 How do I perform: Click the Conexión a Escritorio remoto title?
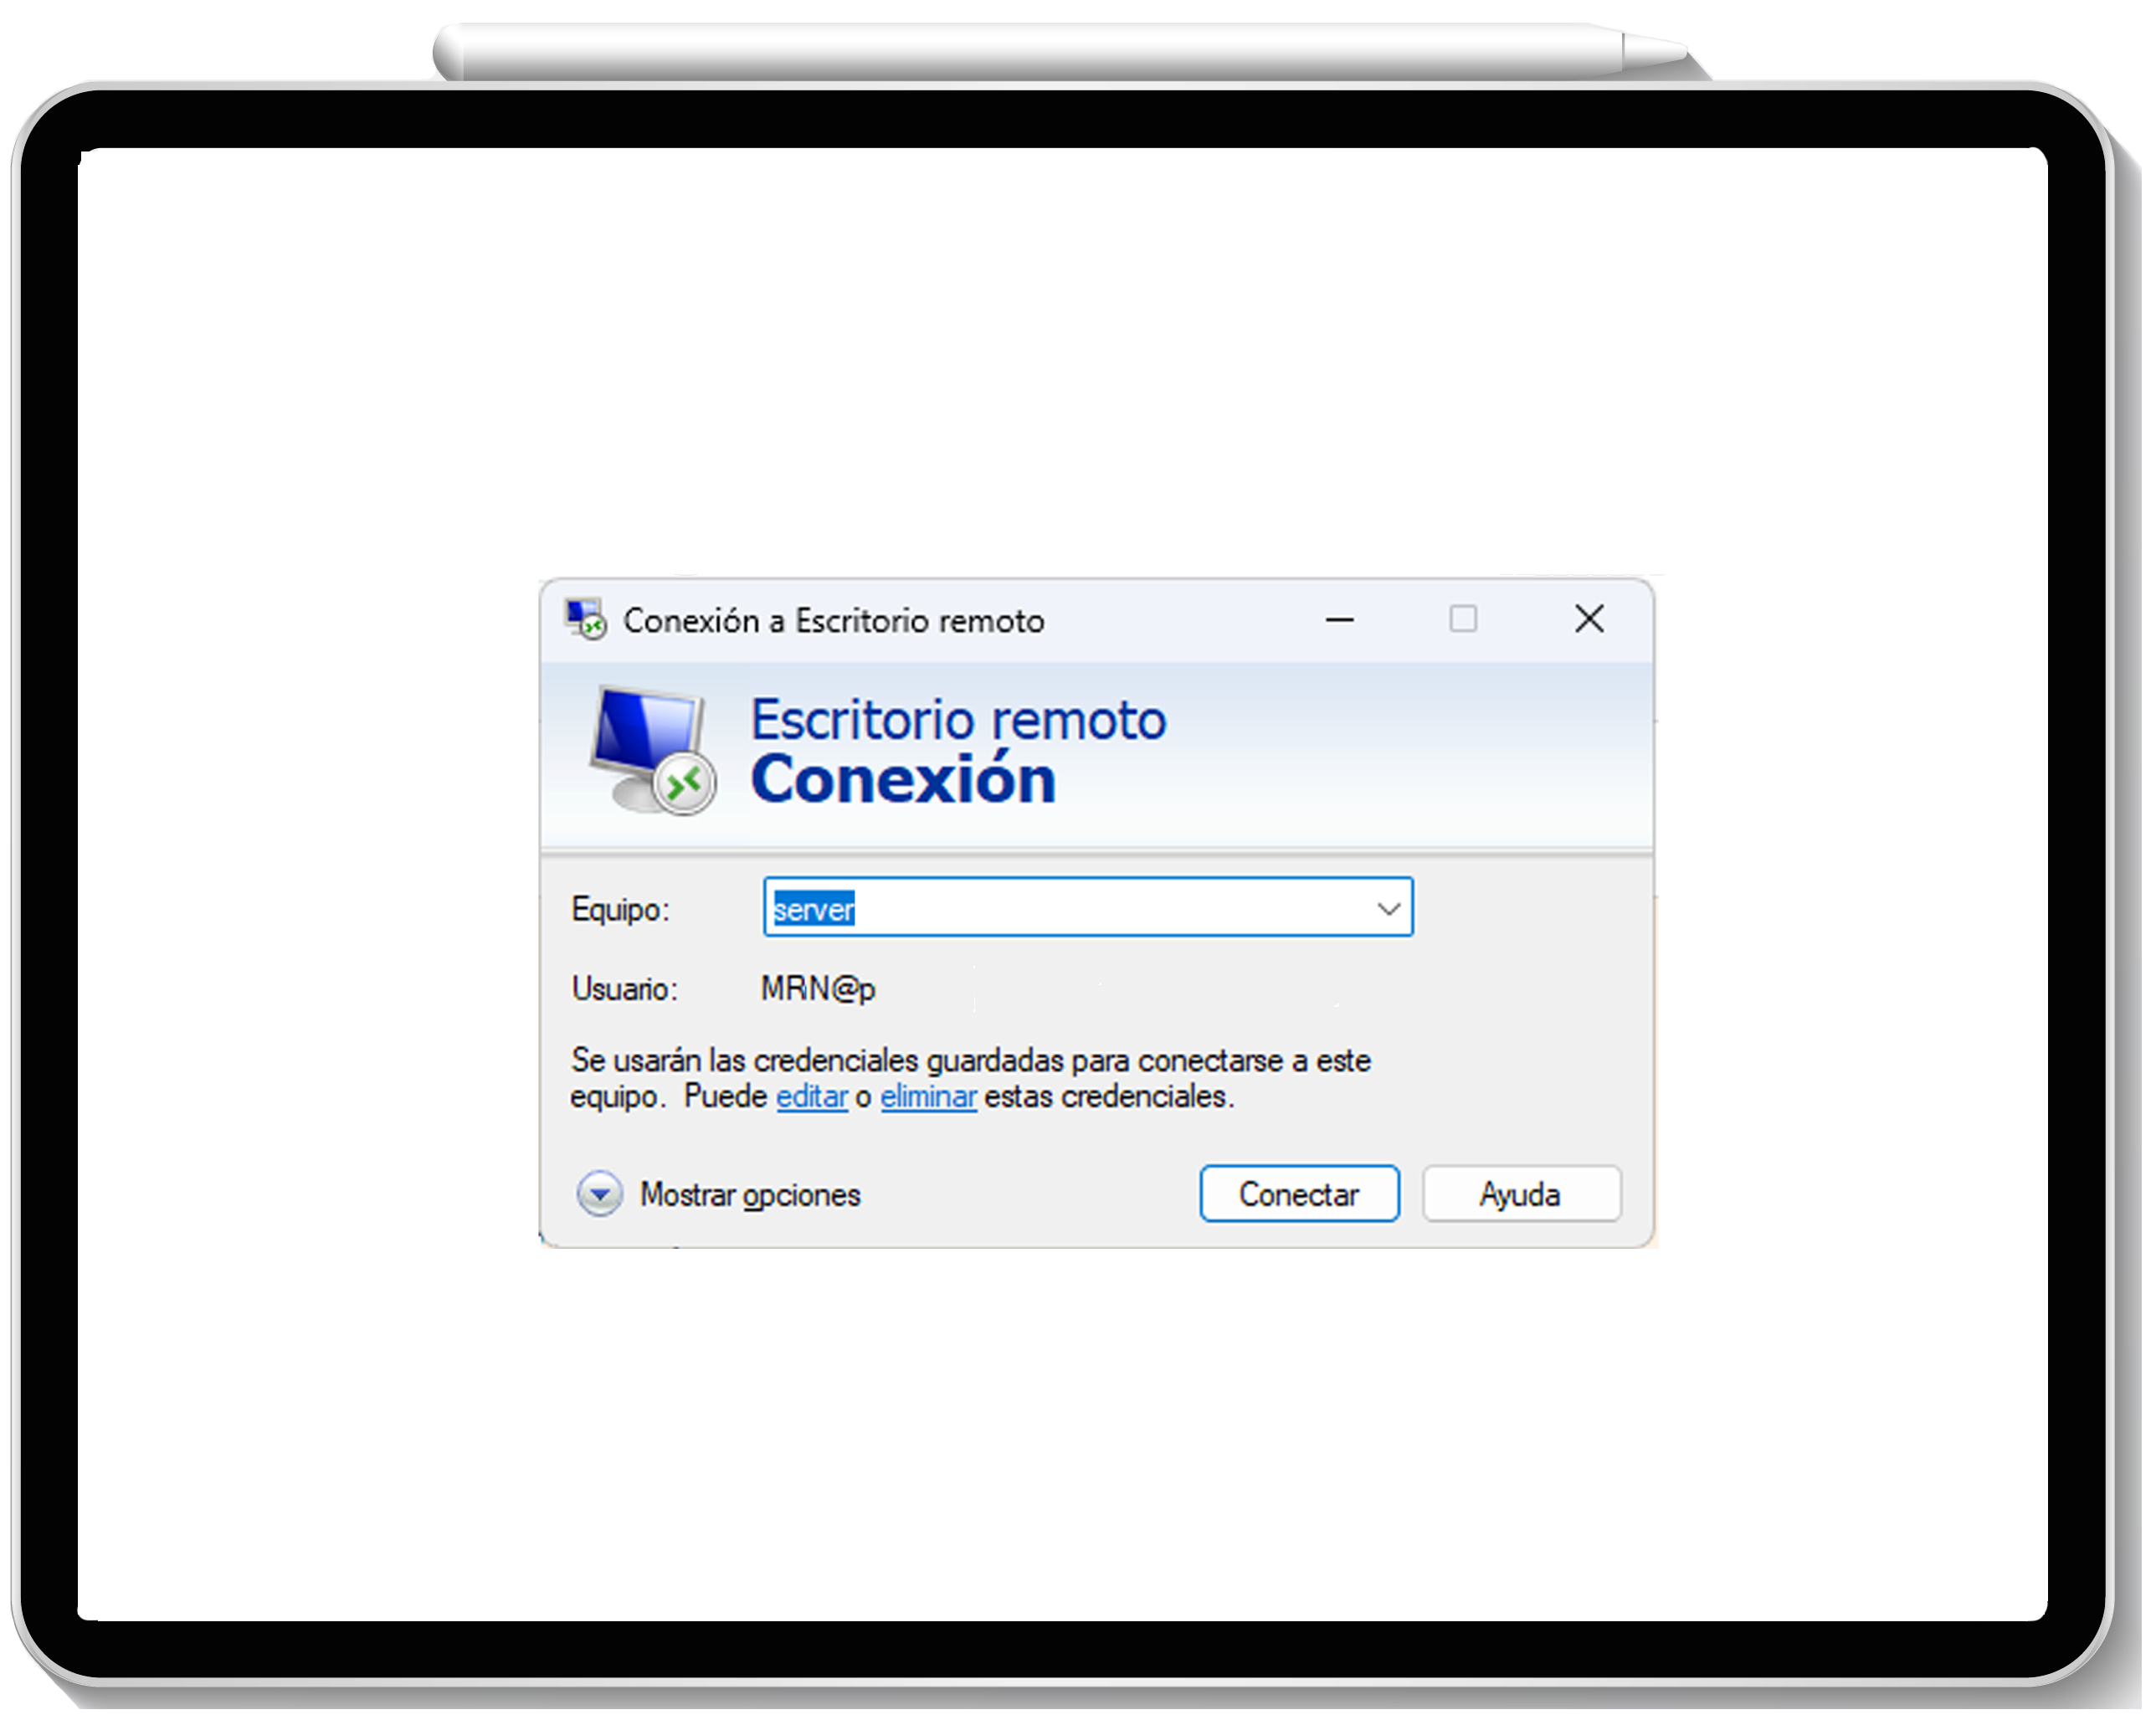834,621
